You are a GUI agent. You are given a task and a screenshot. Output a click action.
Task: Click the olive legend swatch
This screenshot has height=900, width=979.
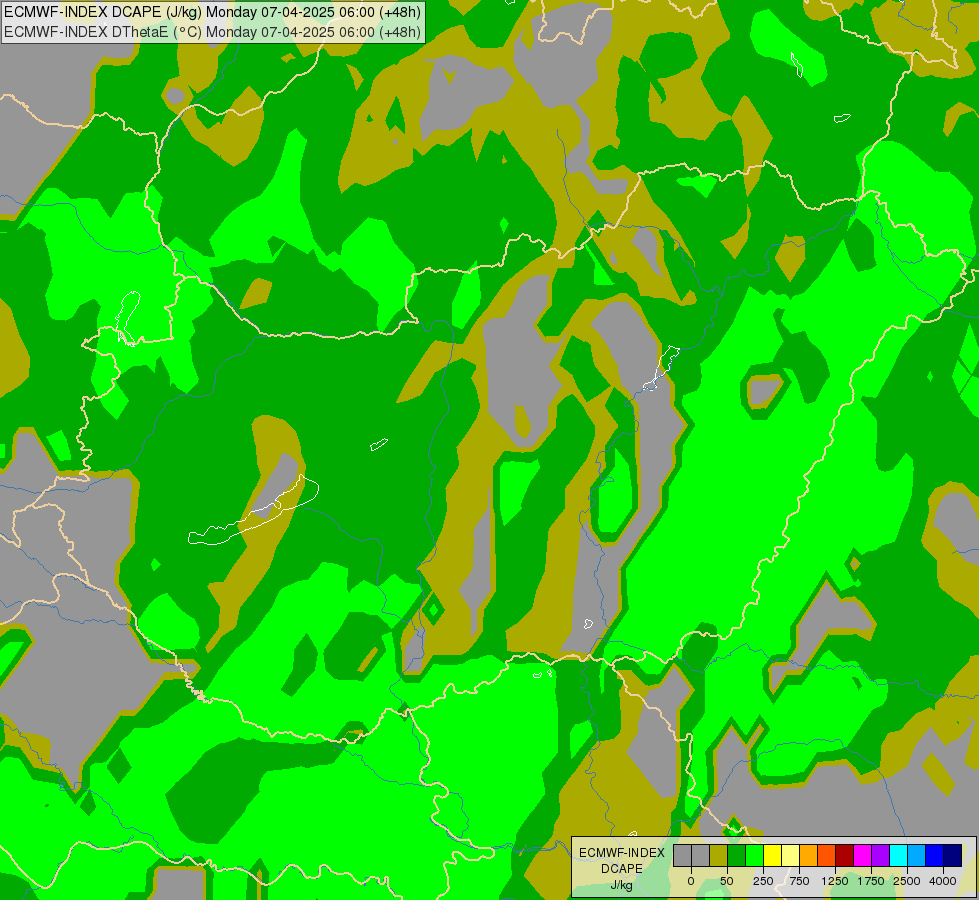(718, 856)
